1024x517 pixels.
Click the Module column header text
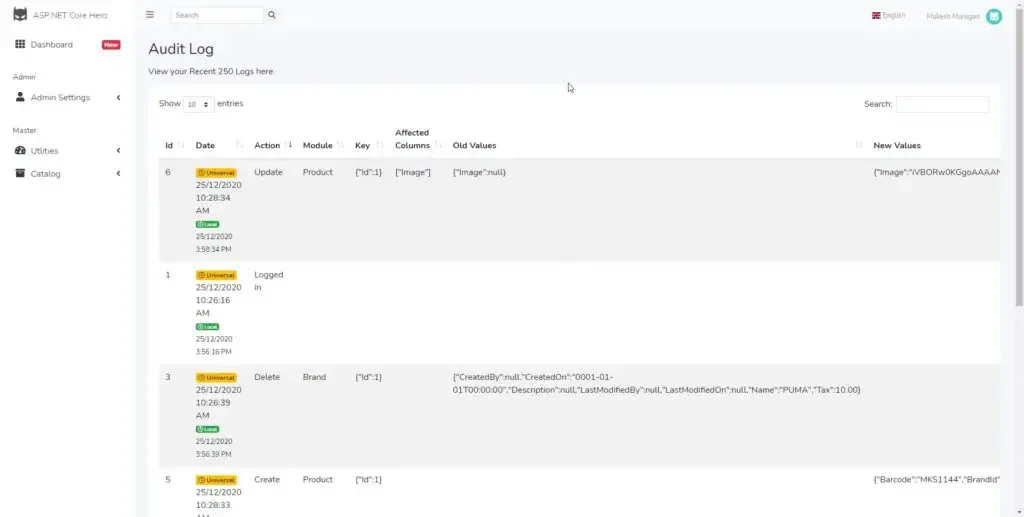pos(317,146)
